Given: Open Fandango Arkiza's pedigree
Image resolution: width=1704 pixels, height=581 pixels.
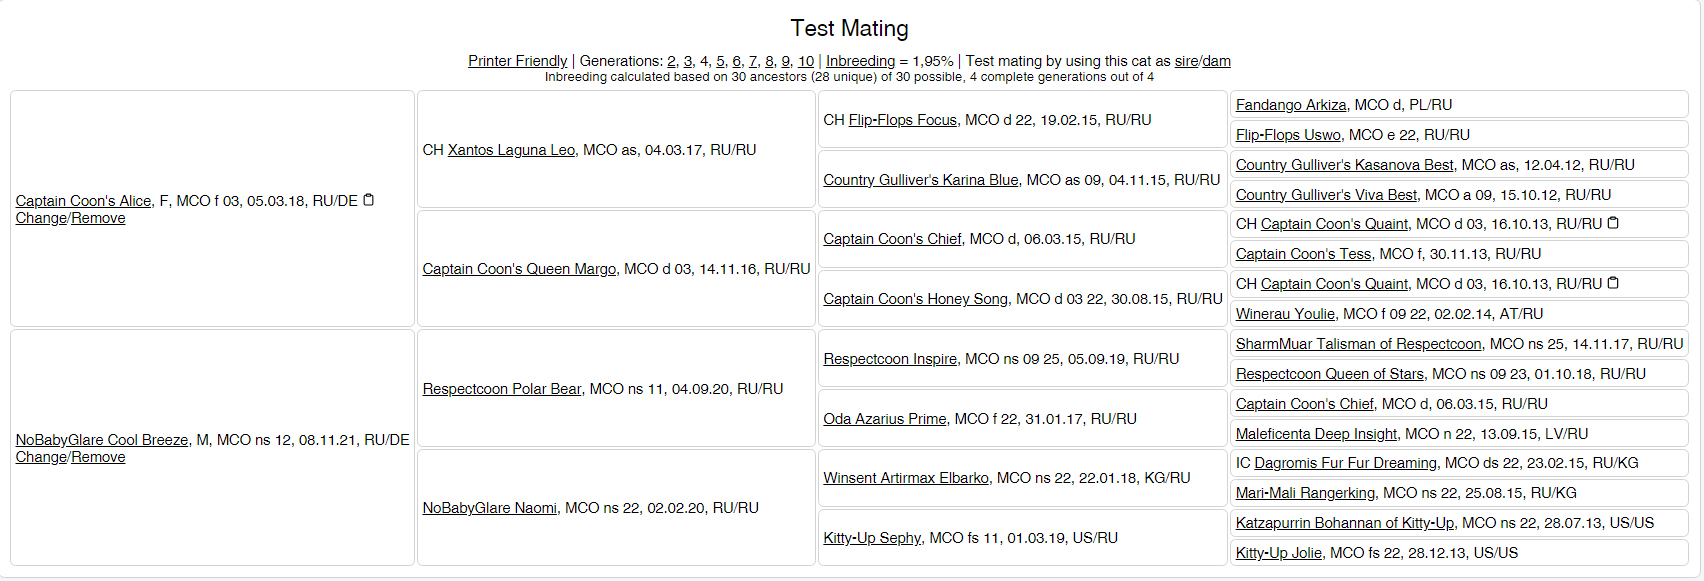Looking at the screenshot, I should tap(1291, 105).
